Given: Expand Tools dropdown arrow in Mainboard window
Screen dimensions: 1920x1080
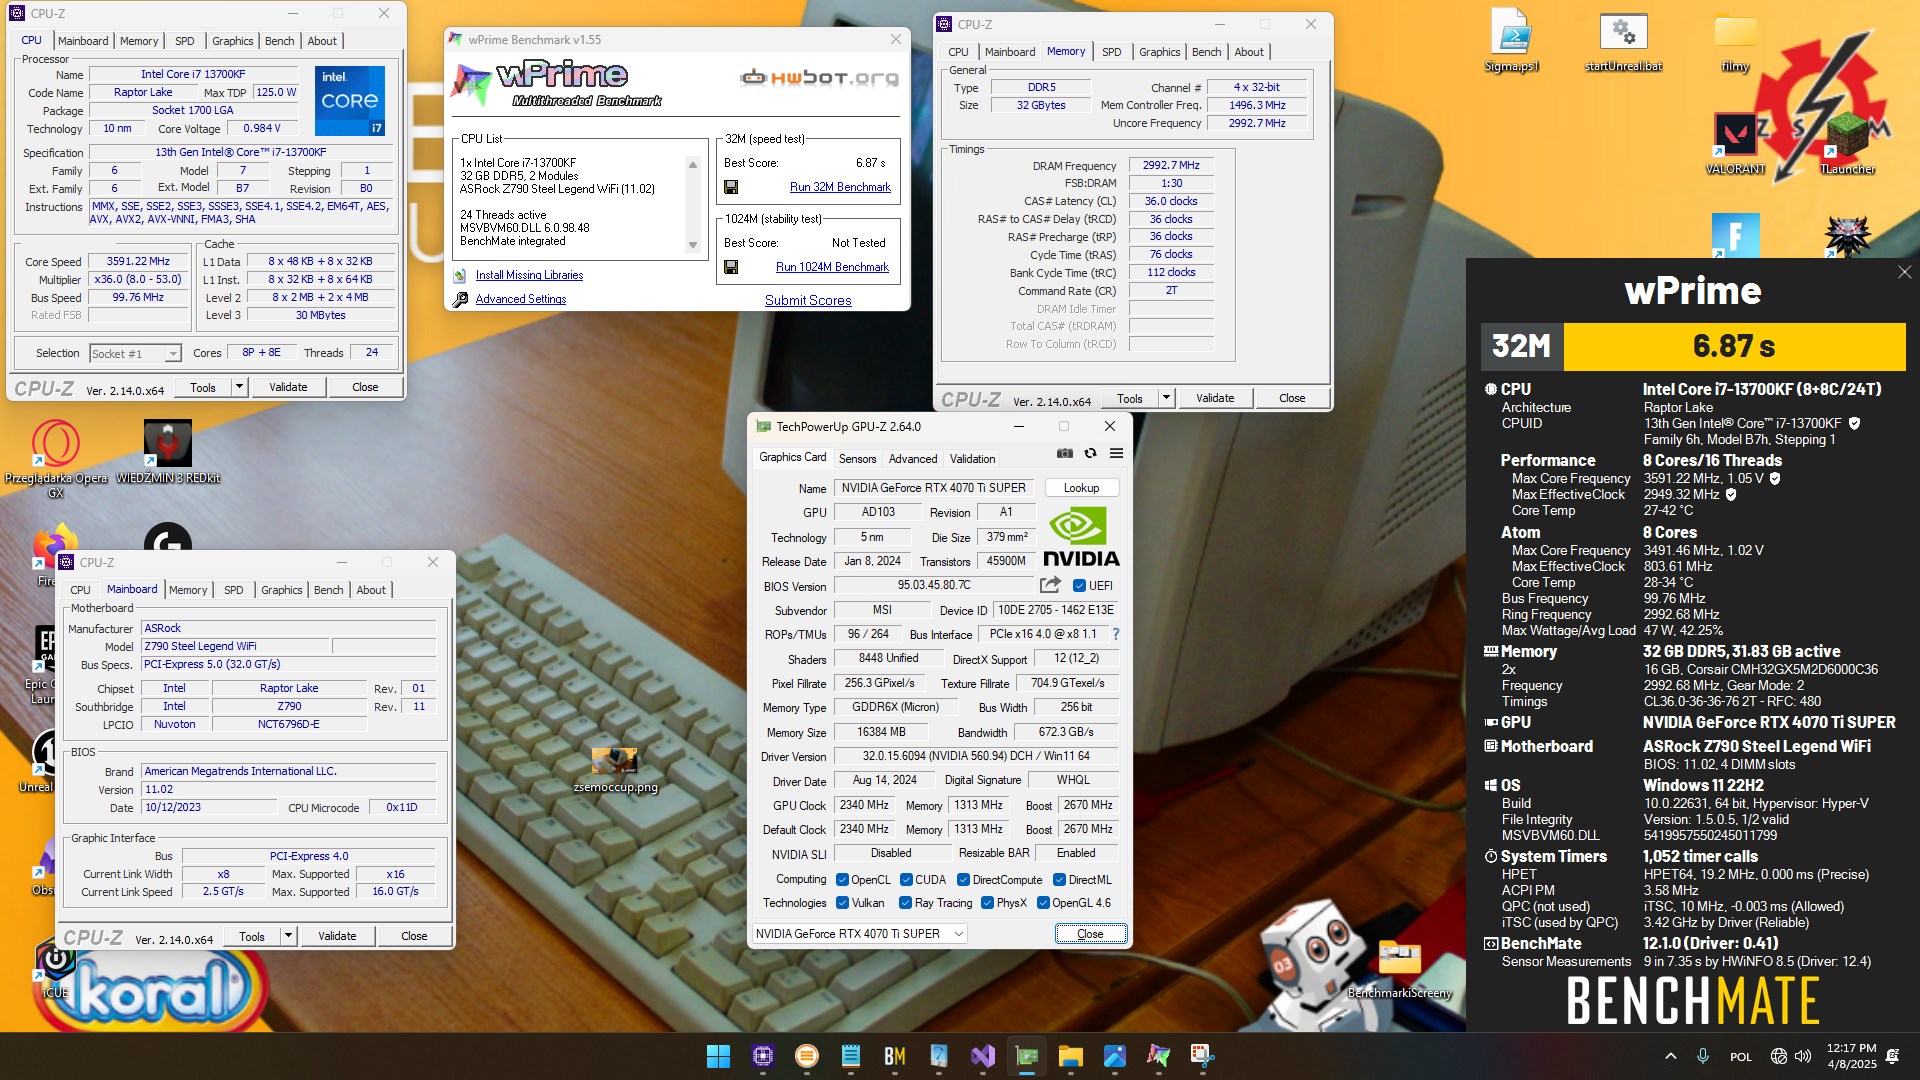Looking at the screenshot, I should point(288,937).
